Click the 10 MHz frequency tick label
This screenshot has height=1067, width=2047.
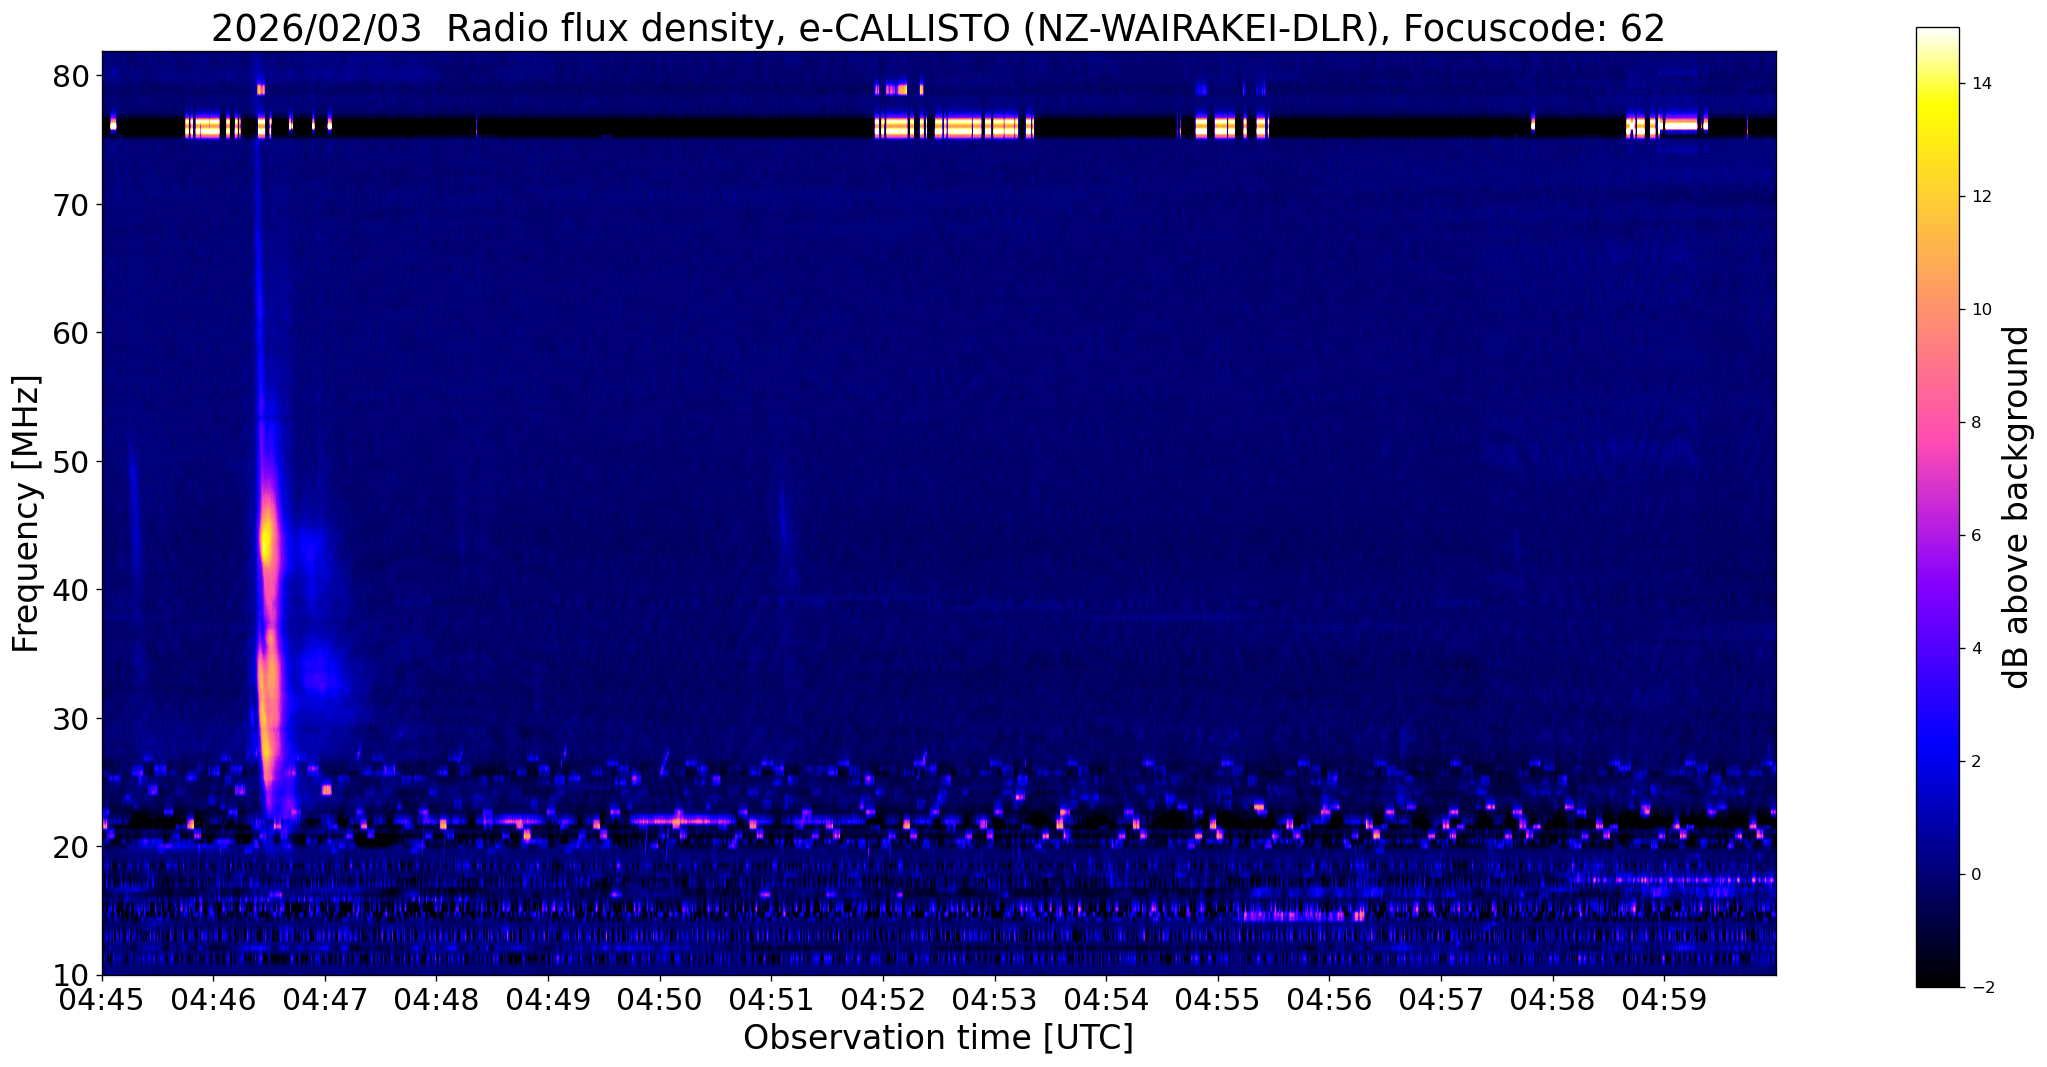point(71,975)
